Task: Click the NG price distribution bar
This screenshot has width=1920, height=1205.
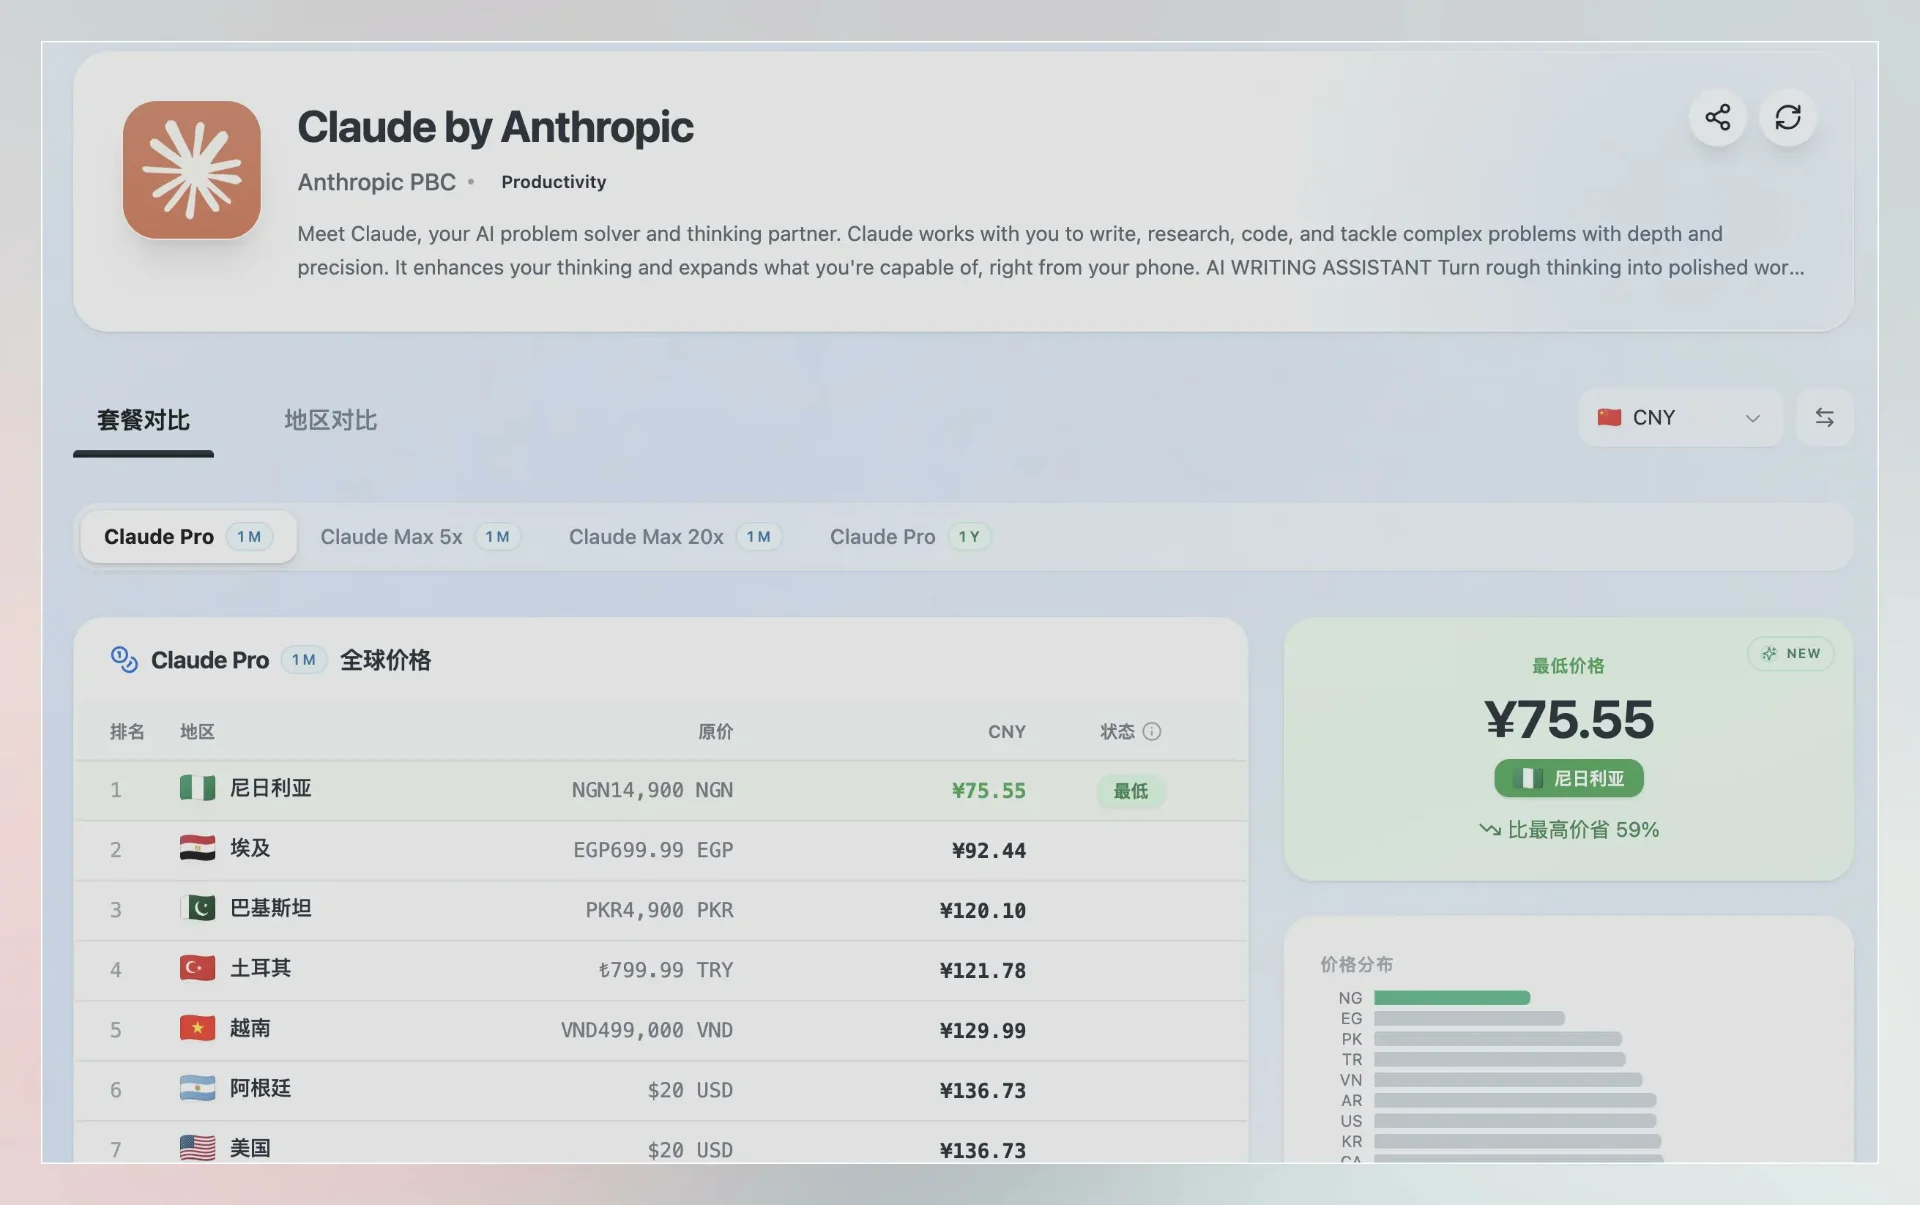Action: [1452, 998]
